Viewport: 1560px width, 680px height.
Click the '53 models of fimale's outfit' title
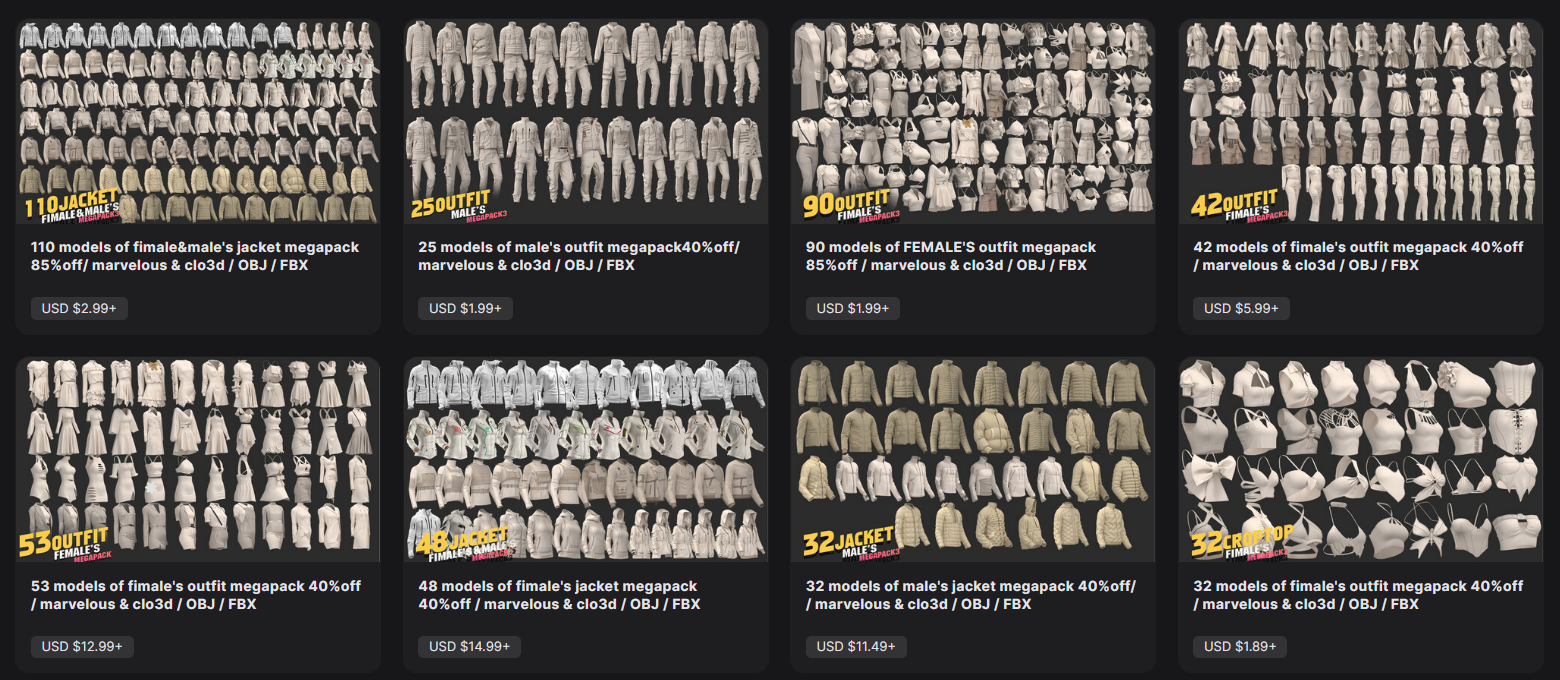point(196,595)
